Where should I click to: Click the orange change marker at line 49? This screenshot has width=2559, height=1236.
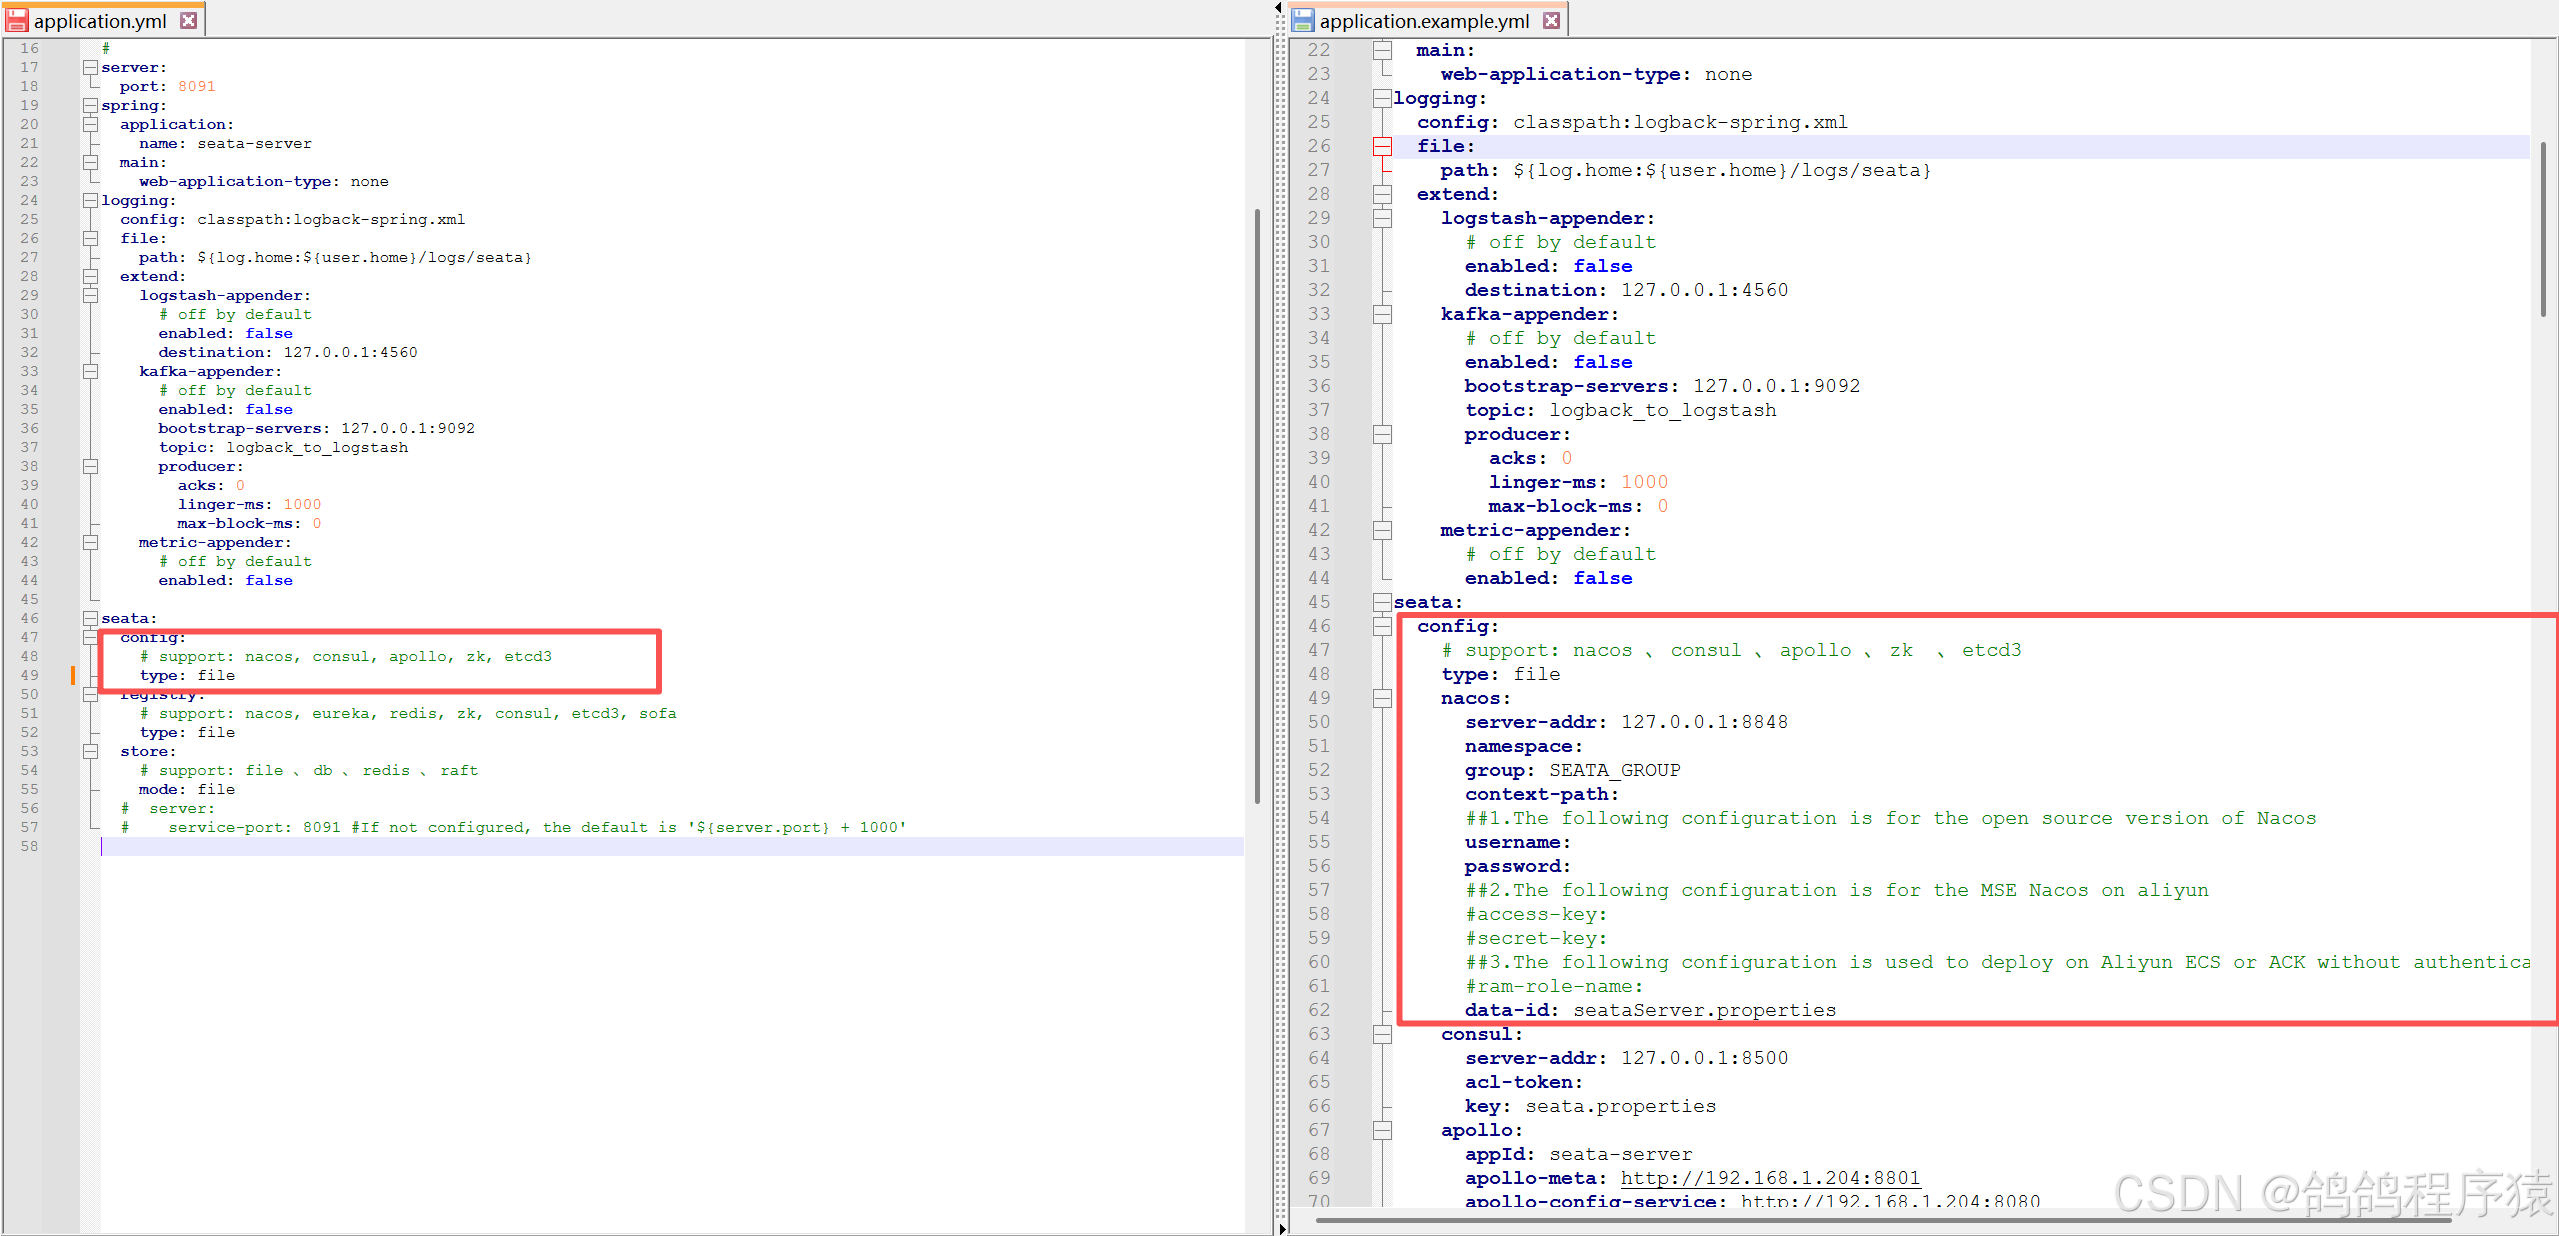73,675
